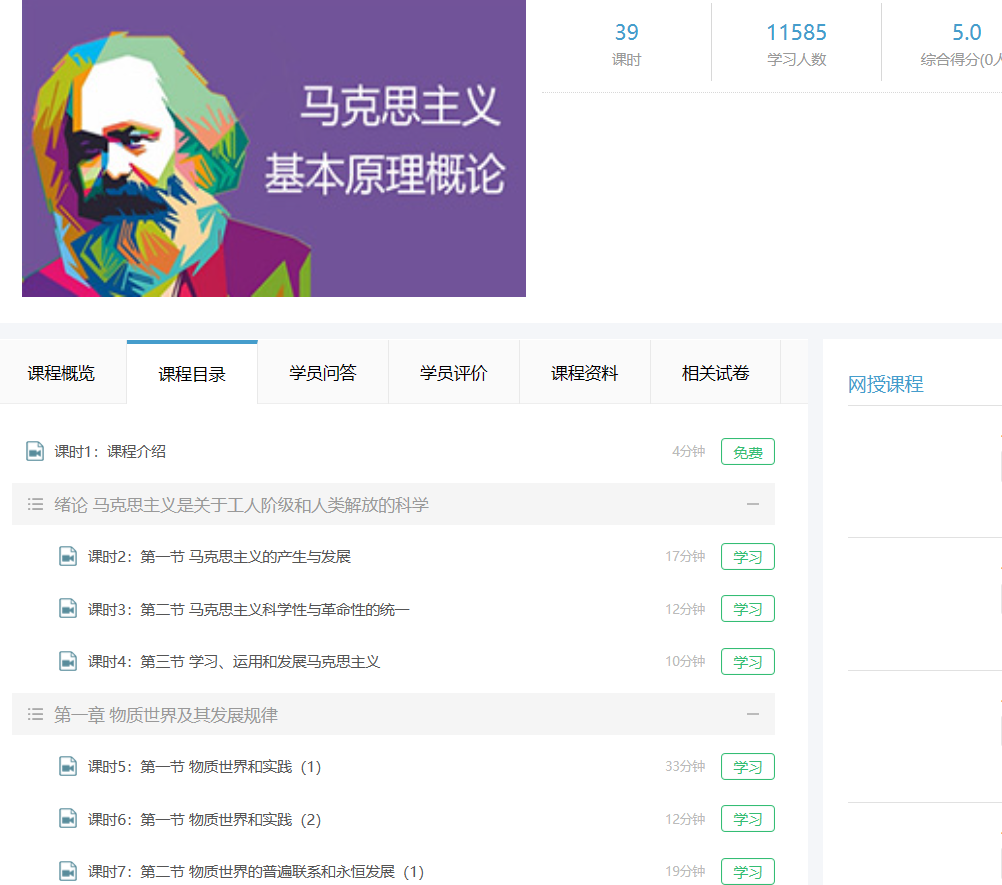Screen dimensions: 1002x885
Task: Click the 33分钟 duration of 课时5
Action: [x=685, y=766]
